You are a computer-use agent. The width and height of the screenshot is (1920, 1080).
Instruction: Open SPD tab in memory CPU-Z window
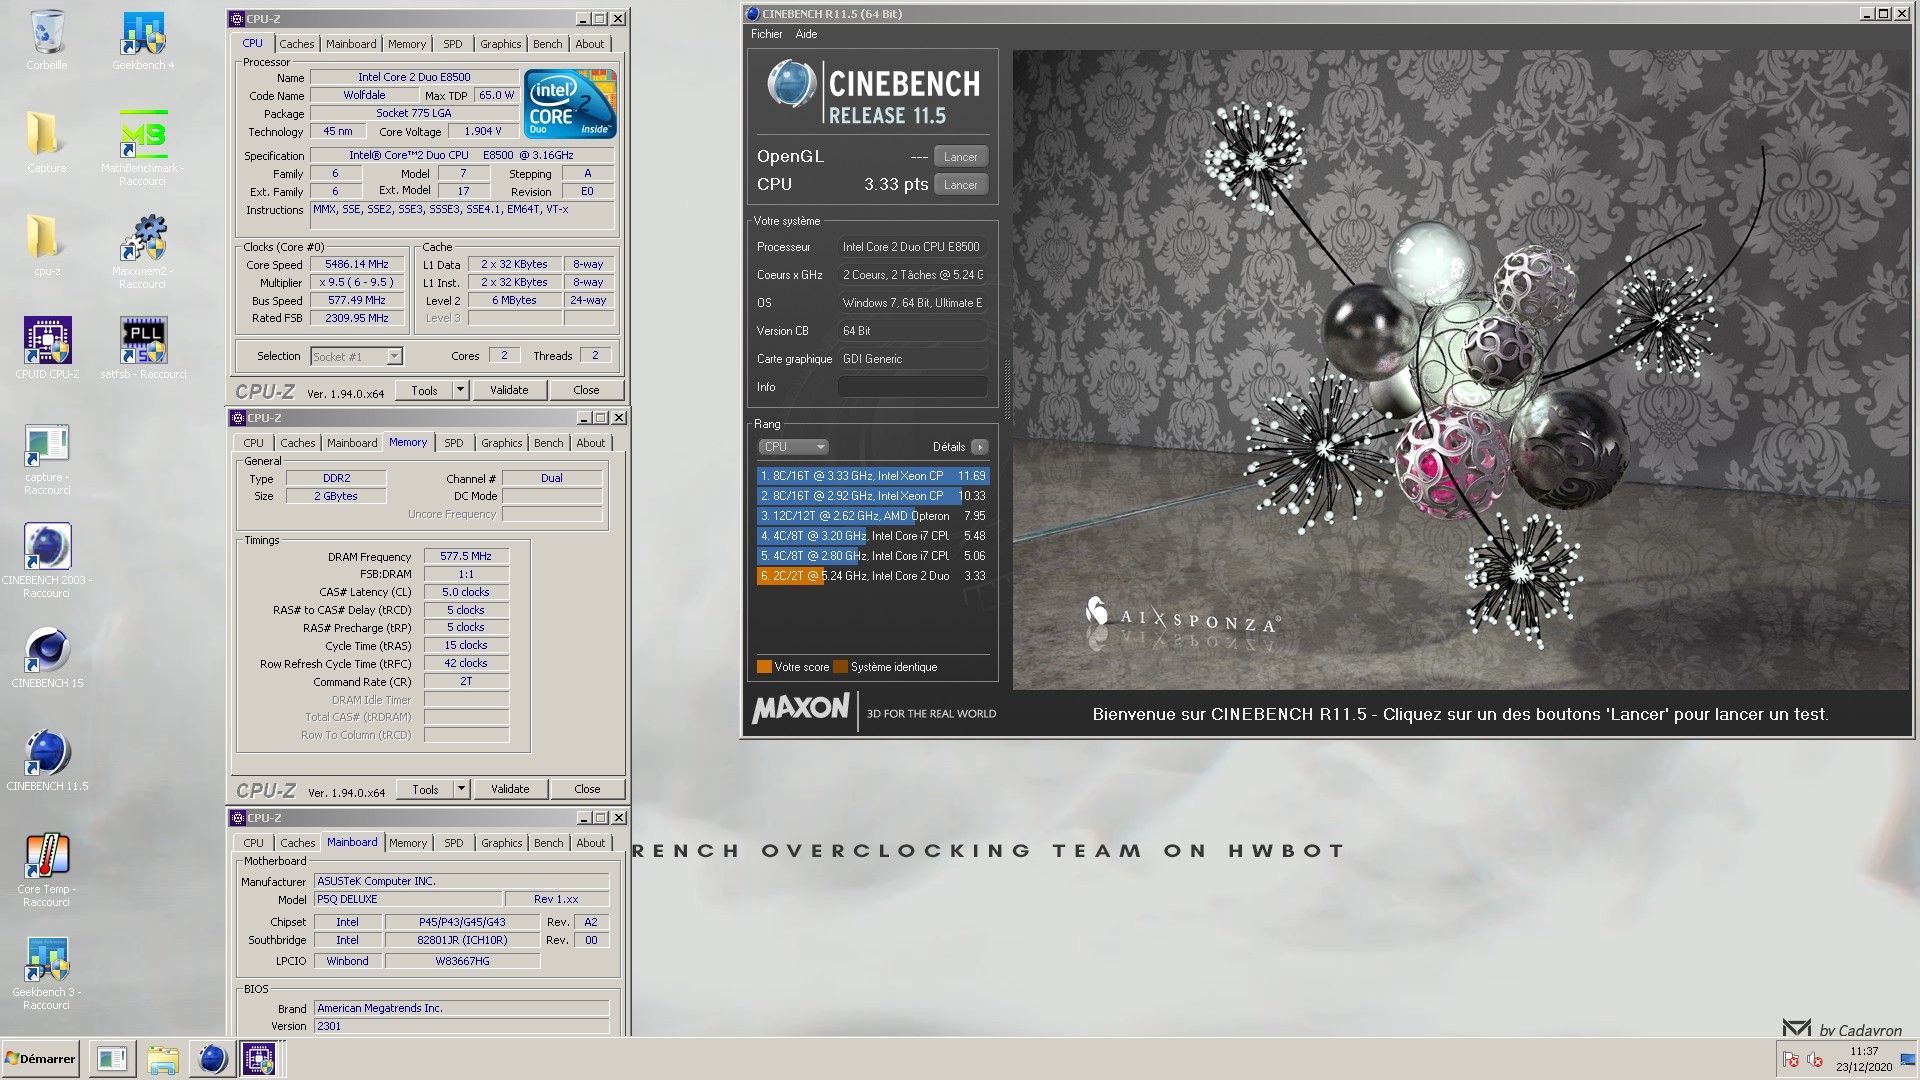(x=454, y=443)
